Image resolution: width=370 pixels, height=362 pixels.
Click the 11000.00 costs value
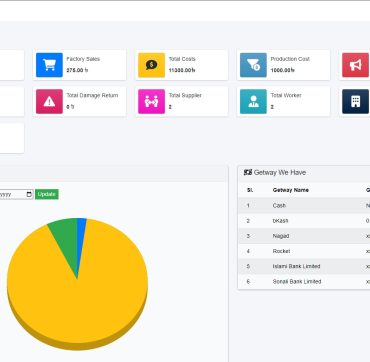pos(182,70)
